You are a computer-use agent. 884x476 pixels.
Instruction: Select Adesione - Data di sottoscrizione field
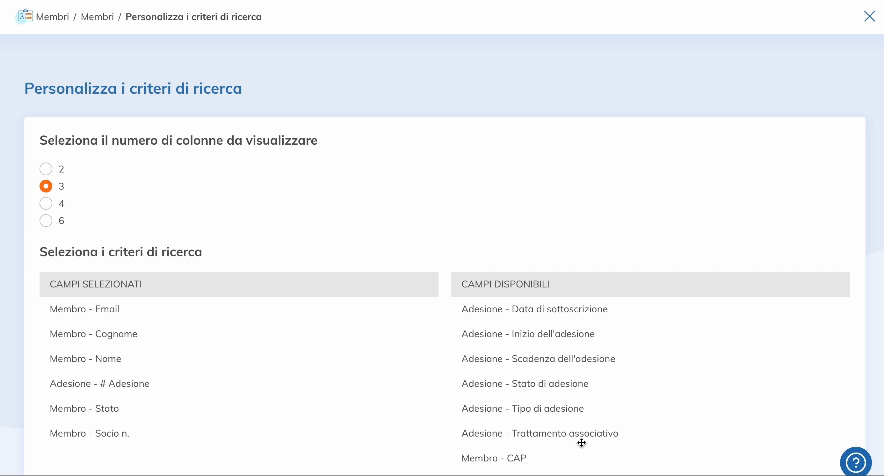point(534,309)
